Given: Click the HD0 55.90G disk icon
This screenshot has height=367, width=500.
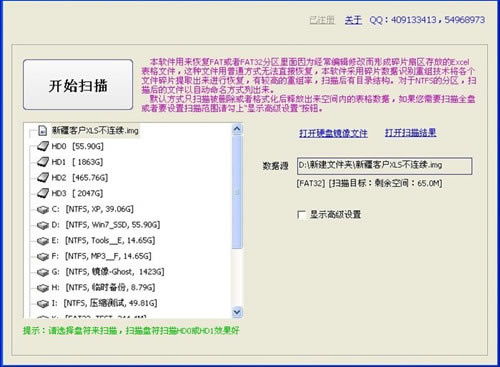Looking at the screenshot, I should tap(43, 146).
